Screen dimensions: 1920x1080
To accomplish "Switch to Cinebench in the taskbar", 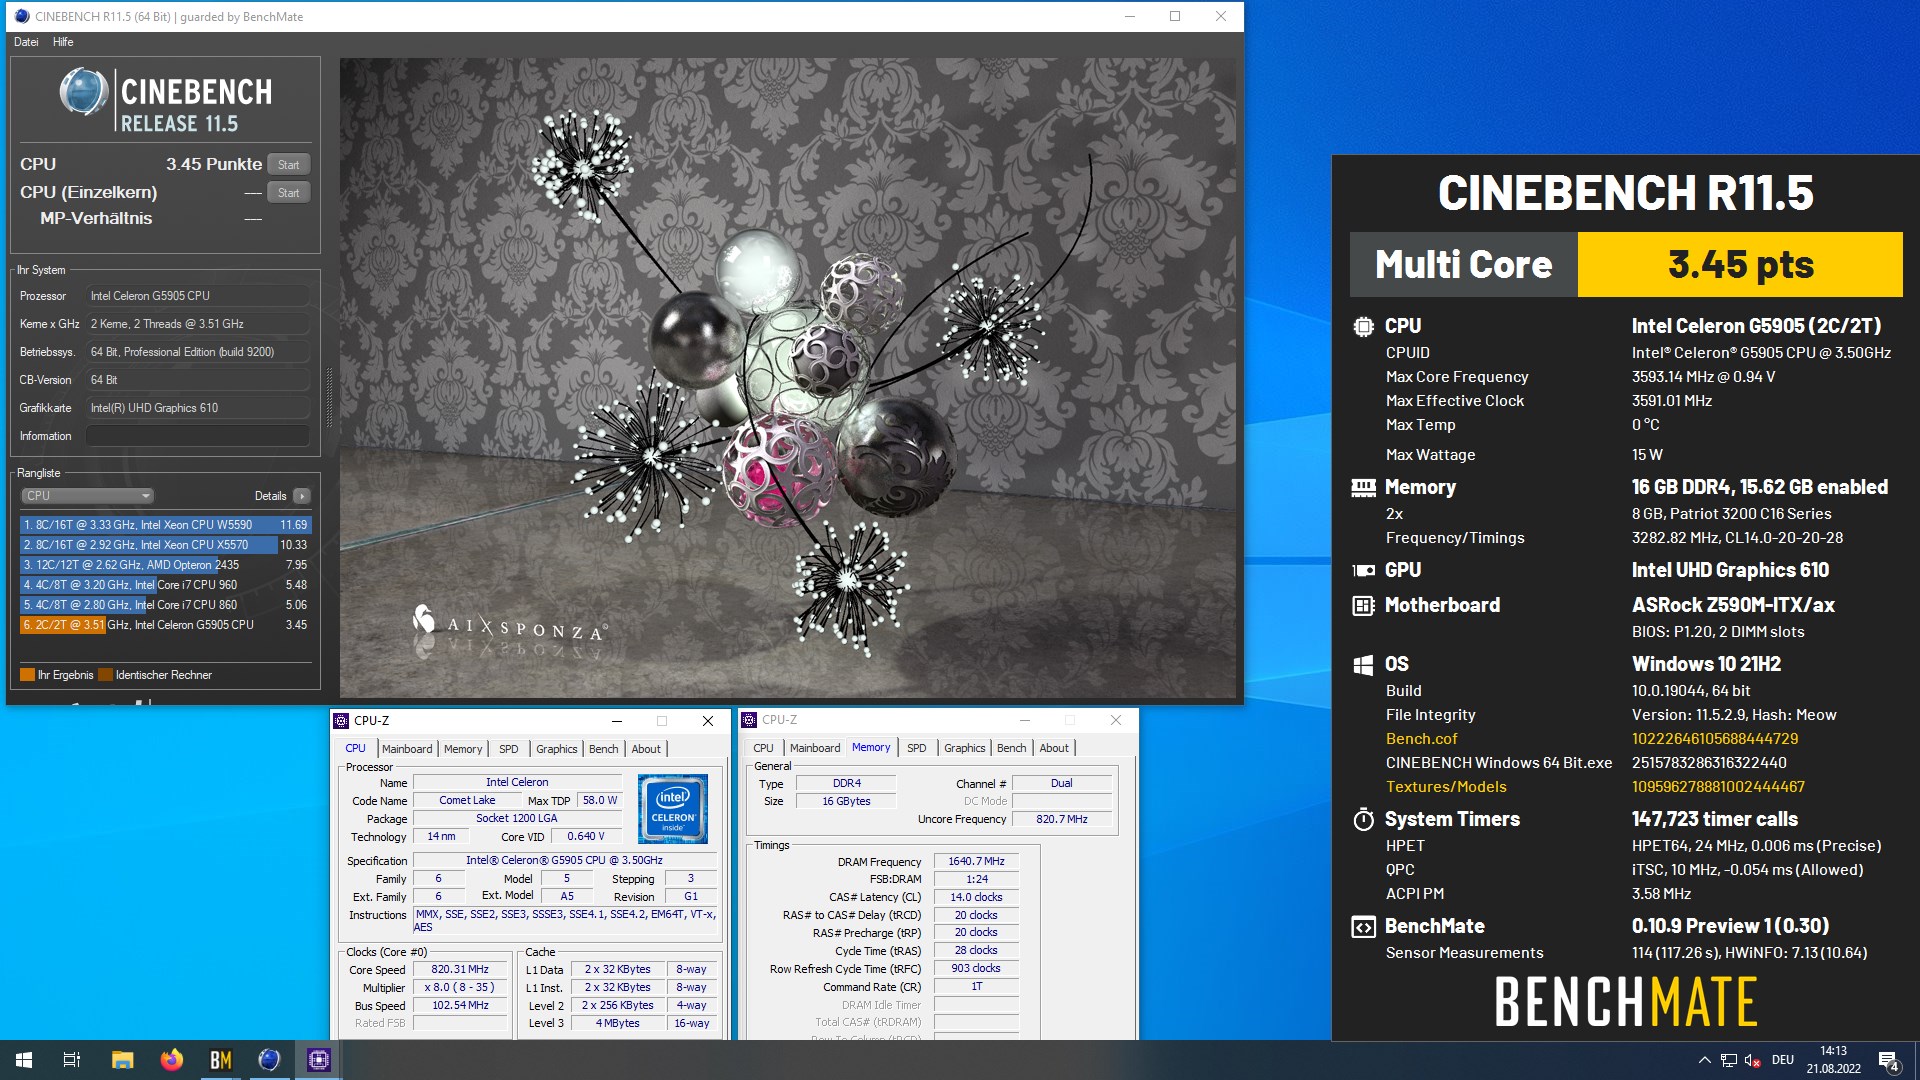I will point(269,1060).
